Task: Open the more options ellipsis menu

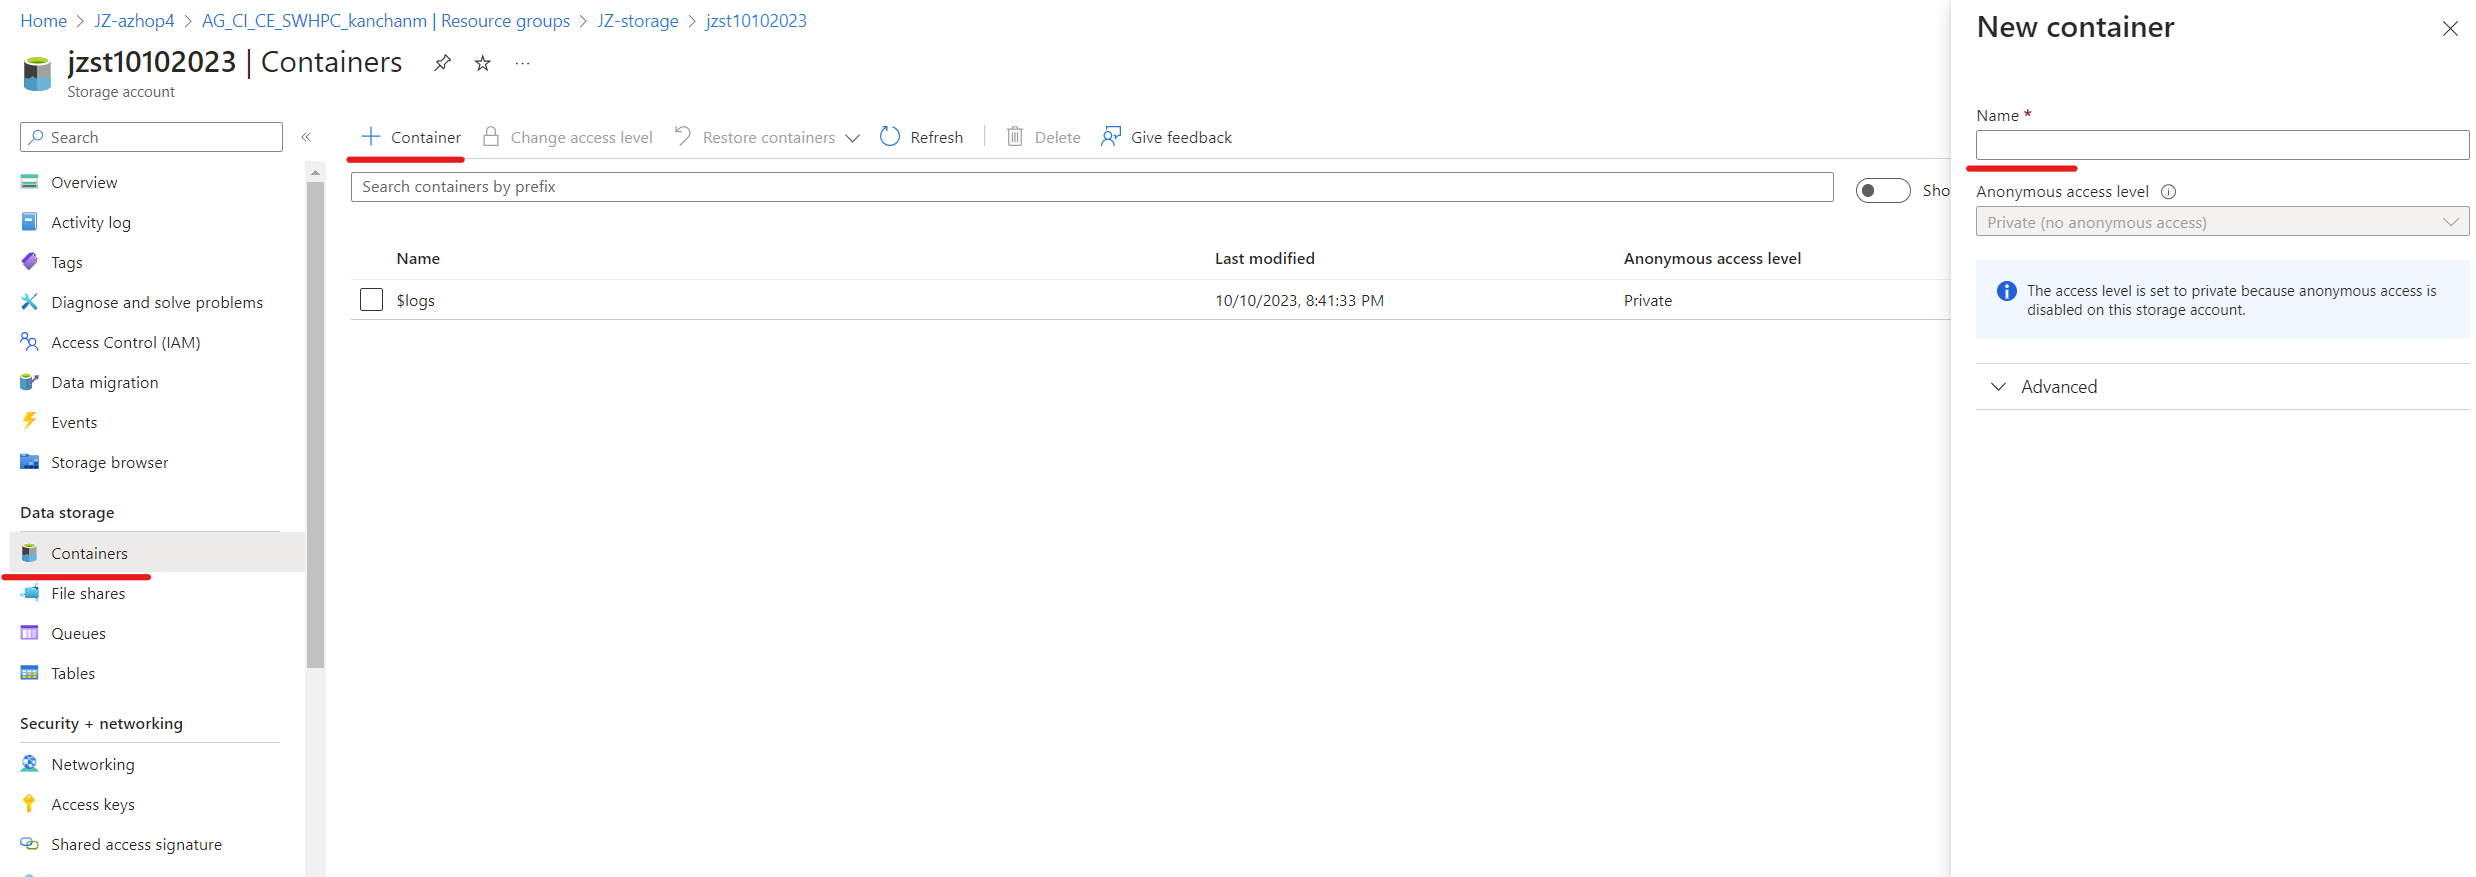Action: tap(522, 63)
